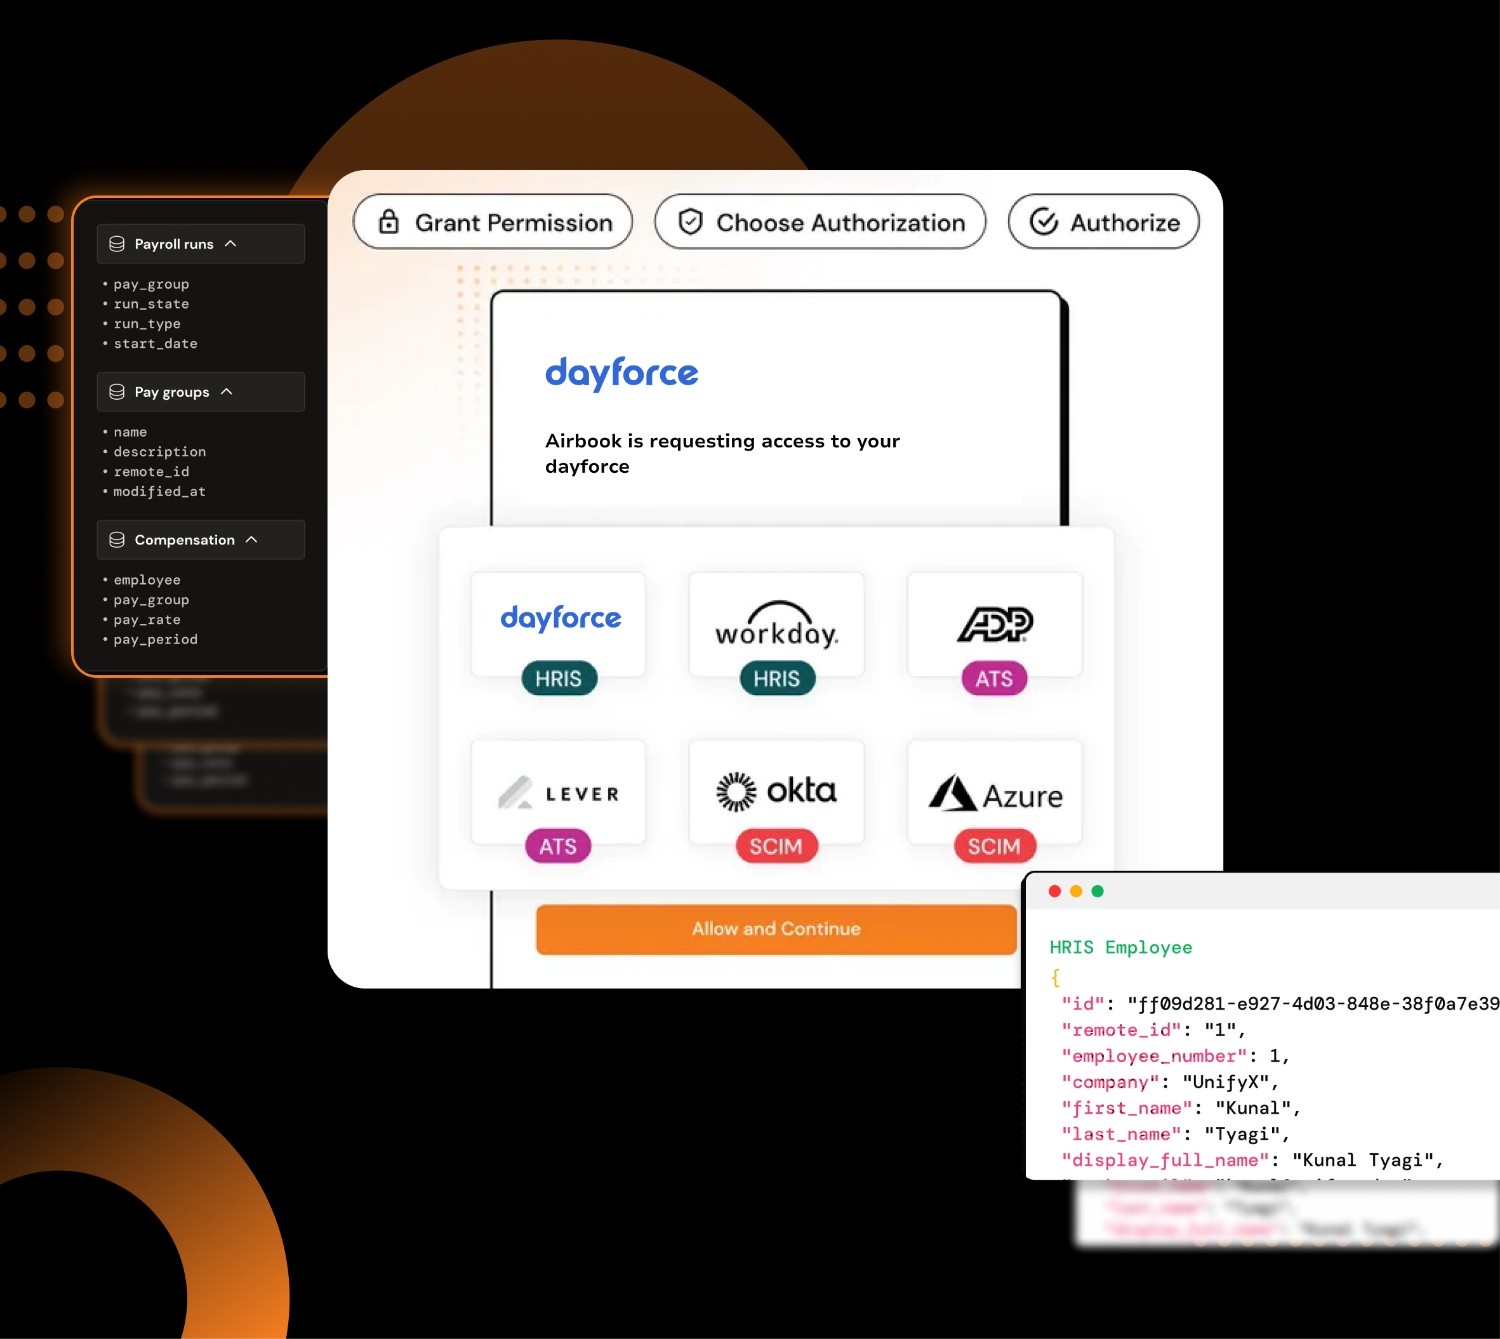Image resolution: width=1500 pixels, height=1339 pixels.
Task: Click the "last_name": "Tyagi" line
Action: click(1175, 1134)
